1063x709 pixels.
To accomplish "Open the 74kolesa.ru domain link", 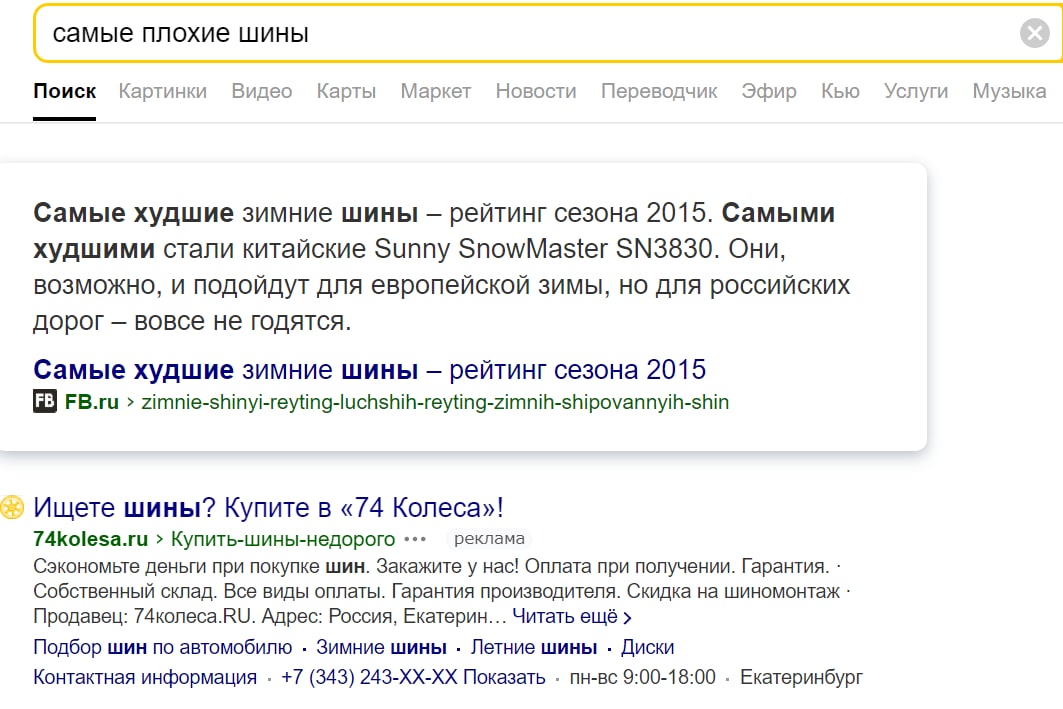I will [91, 539].
